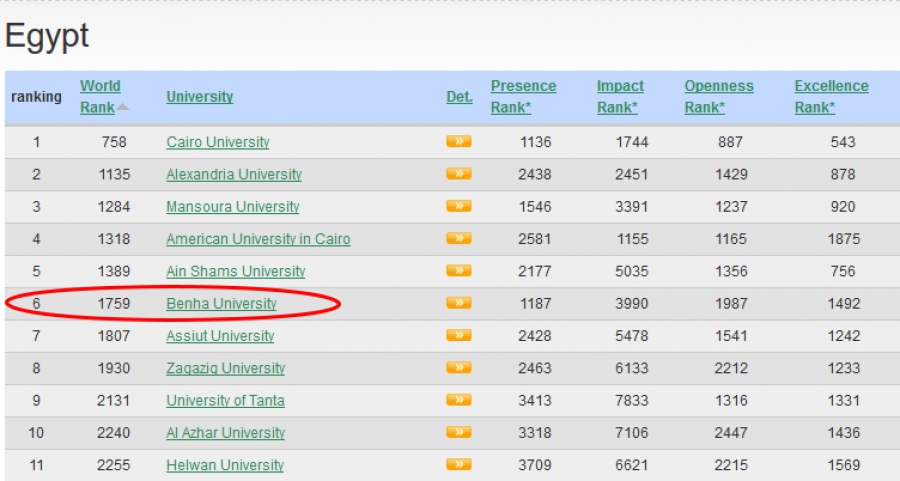This screenshot has width=900, height=481.
Task: Click the ranking column header label
Action: tap(36, 96)
